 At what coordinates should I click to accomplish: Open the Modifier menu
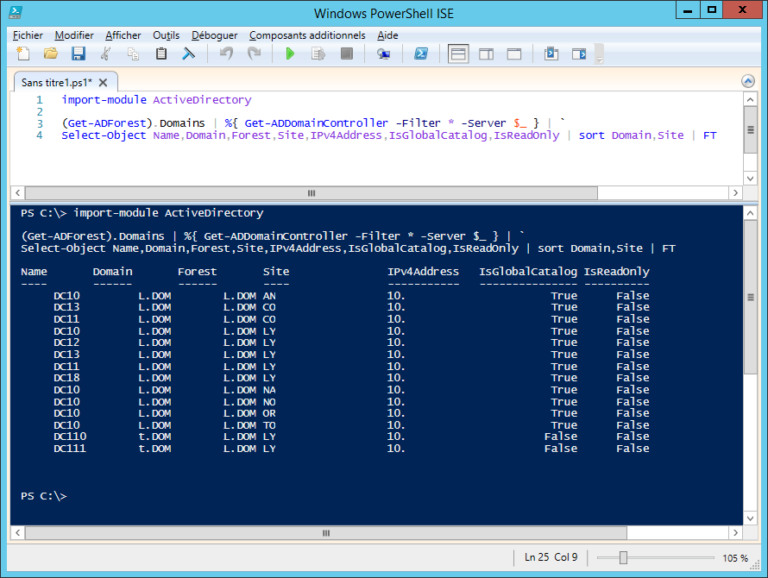74,35
